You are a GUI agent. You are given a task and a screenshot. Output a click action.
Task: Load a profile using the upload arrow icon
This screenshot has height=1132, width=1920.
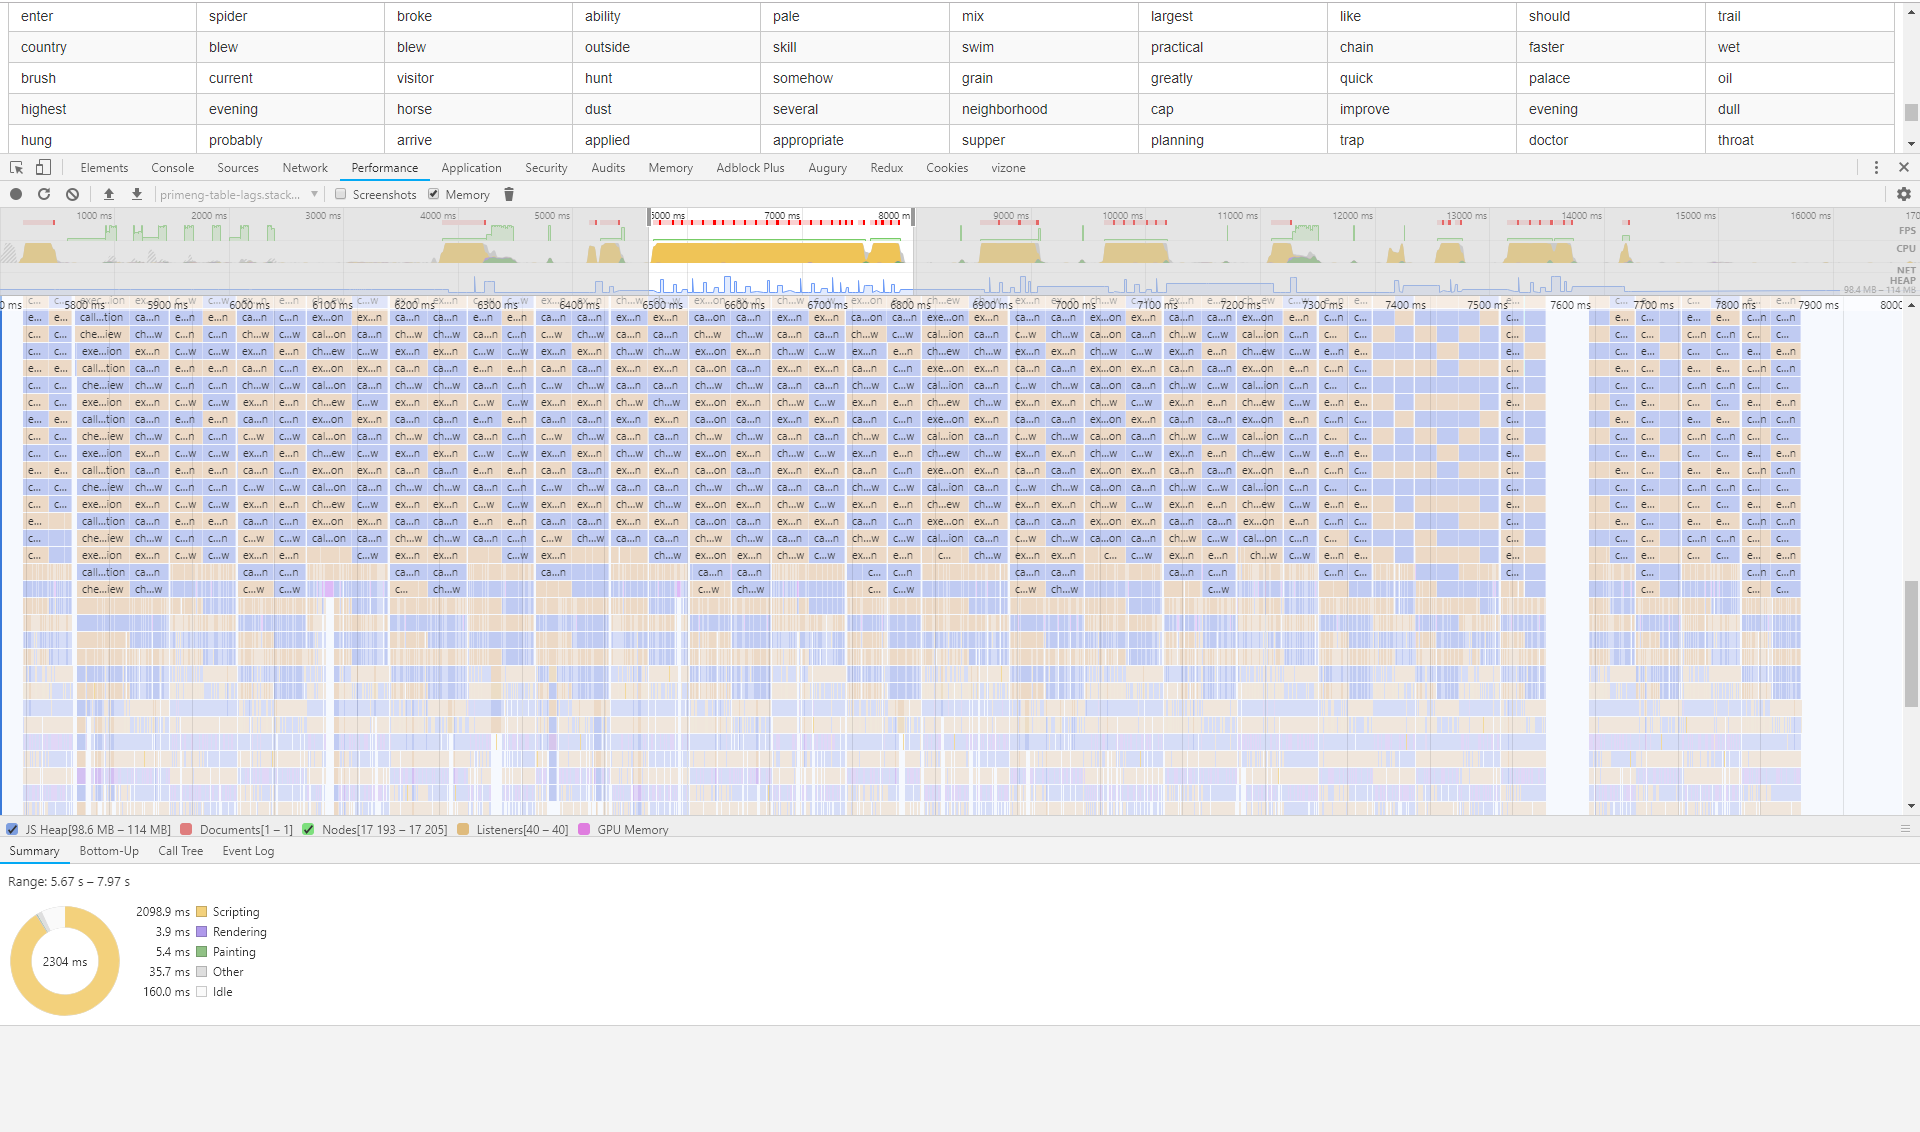click(x=109, y=194)
